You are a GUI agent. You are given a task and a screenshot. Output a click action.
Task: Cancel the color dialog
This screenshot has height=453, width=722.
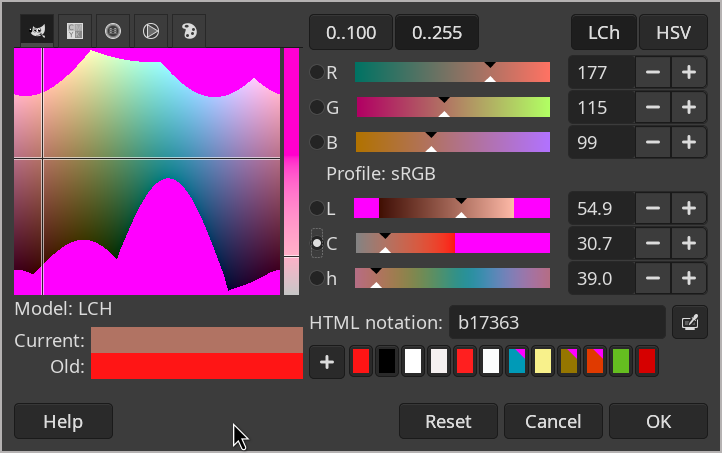tap(553, 421)
